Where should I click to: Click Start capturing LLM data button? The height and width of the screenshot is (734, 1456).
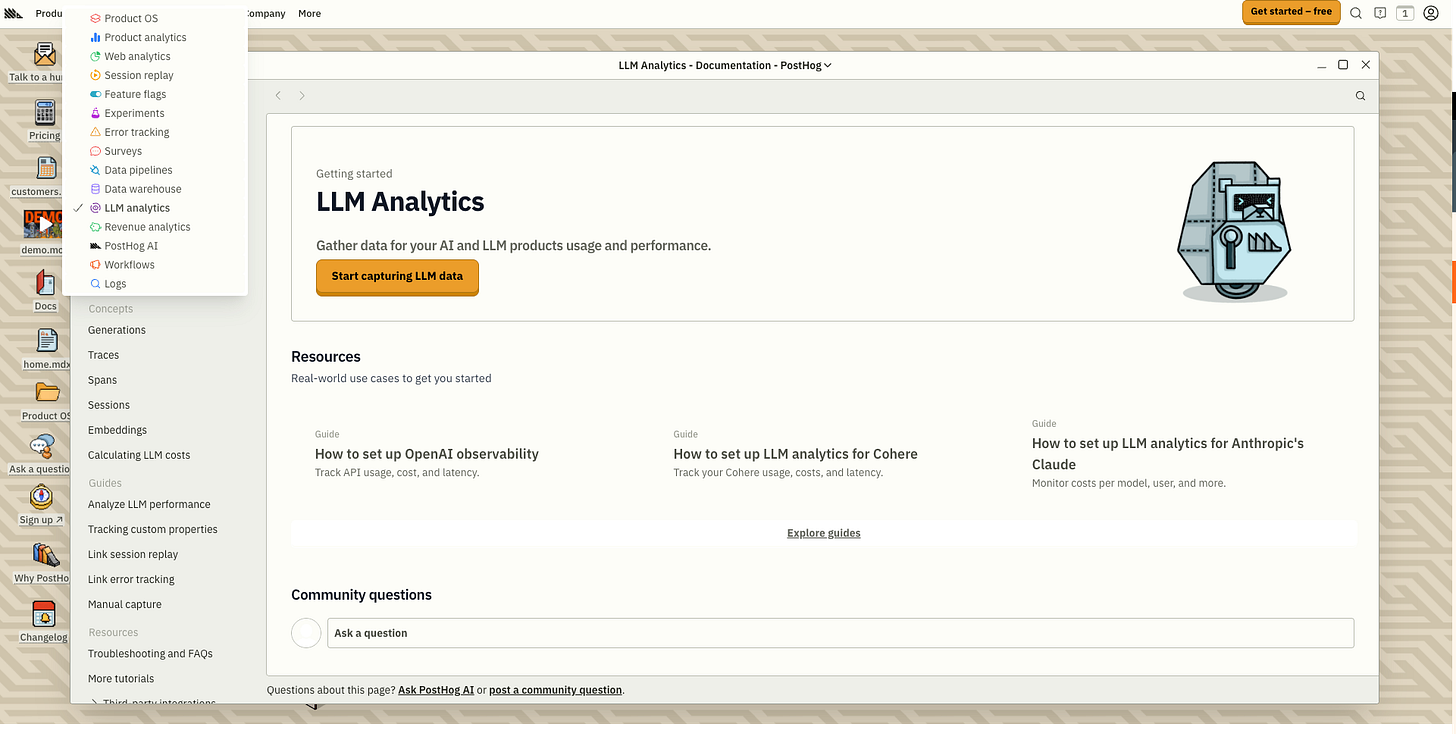pos(397,276)
